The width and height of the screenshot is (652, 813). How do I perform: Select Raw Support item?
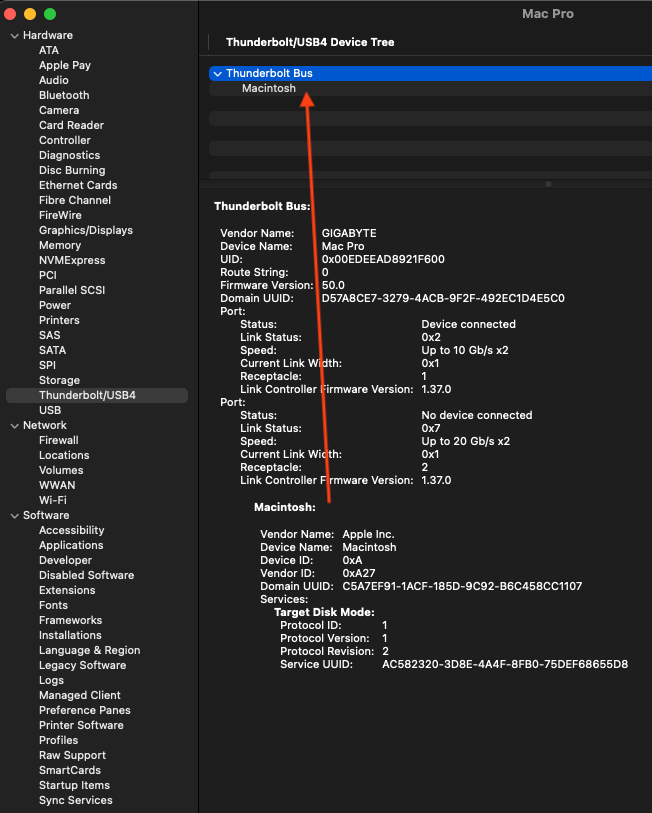[72, 756]
